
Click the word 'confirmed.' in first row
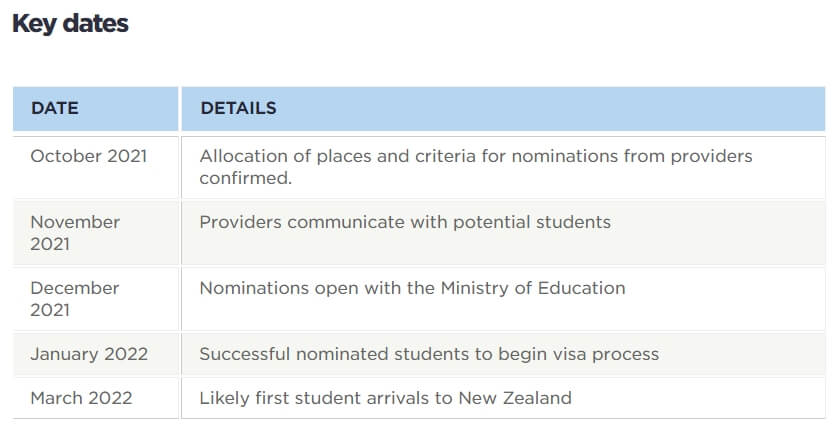[x=245, y=178]
